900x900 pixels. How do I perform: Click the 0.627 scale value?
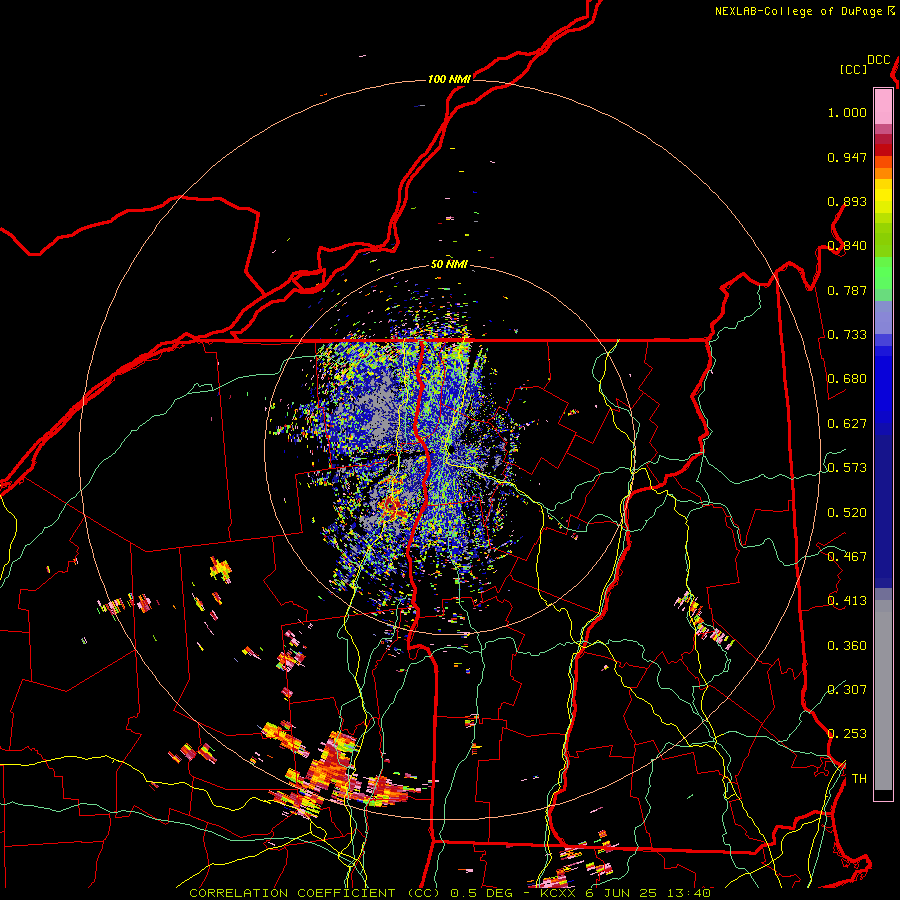pos(847,424)
